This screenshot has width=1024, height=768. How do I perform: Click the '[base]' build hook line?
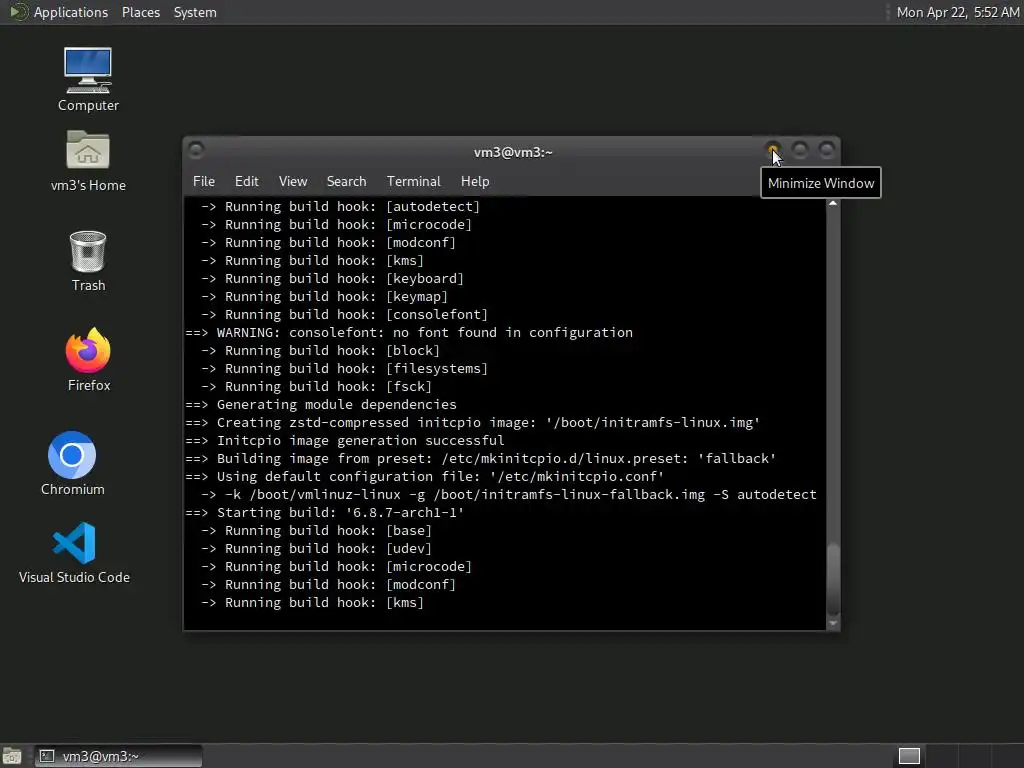click(x=316, y=530)
